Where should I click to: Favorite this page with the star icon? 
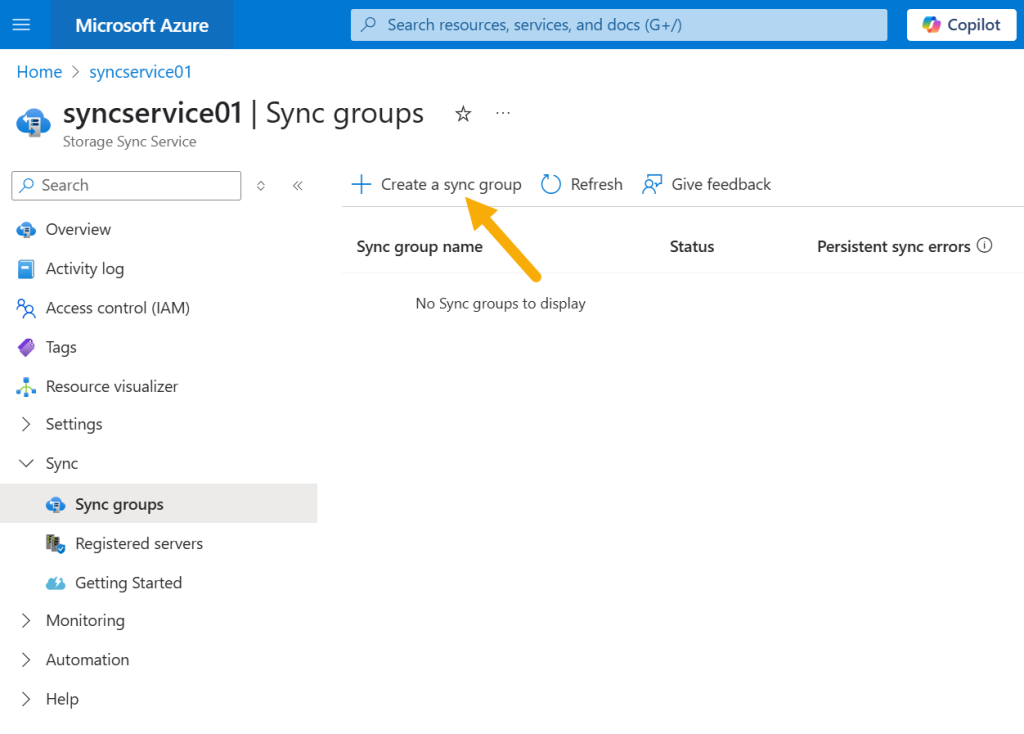point(463,114)
